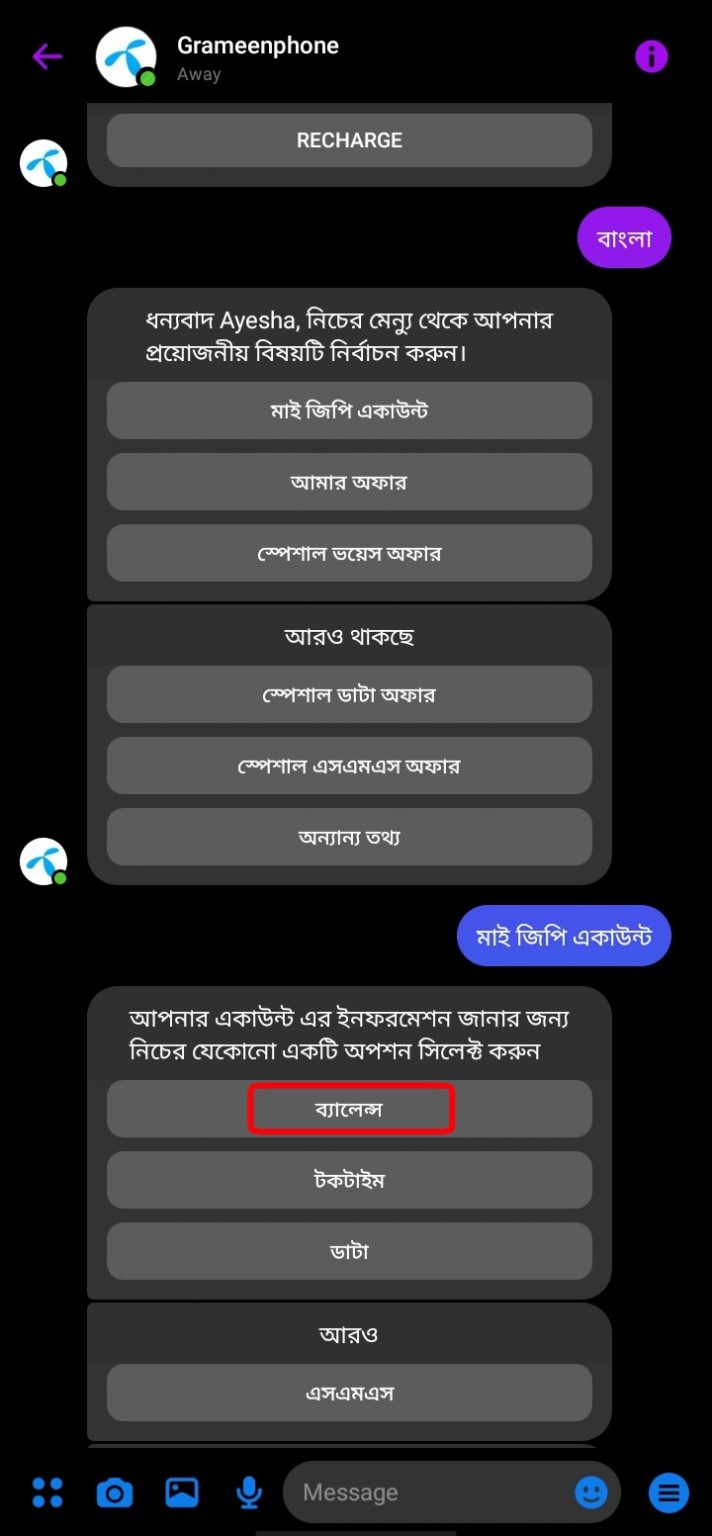Tap the microphone voice message icon

[249, 1493]
